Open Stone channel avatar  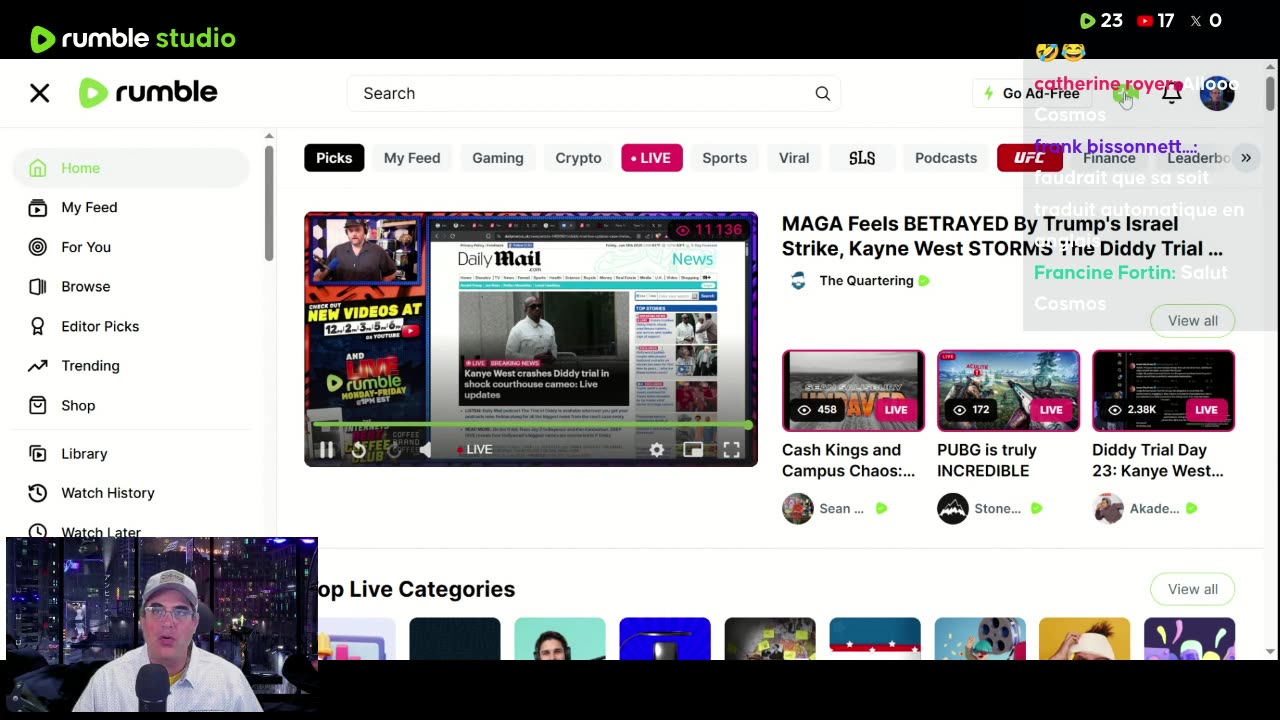(953, 509)
